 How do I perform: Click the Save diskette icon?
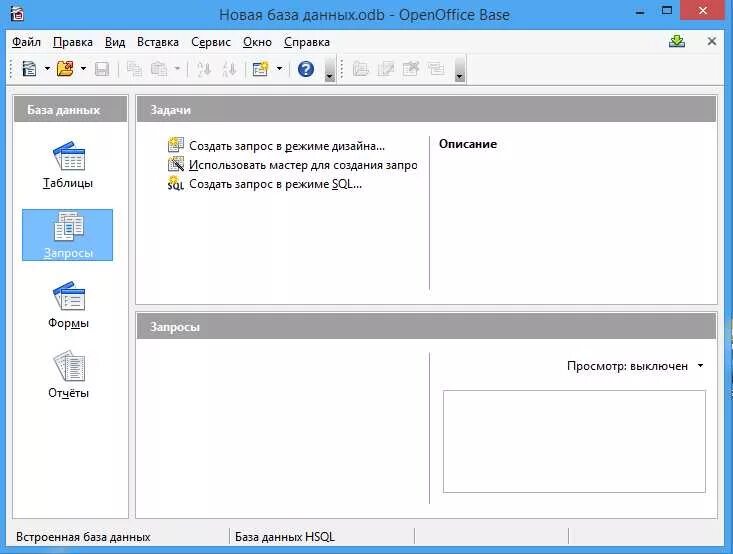pos(102,69)
